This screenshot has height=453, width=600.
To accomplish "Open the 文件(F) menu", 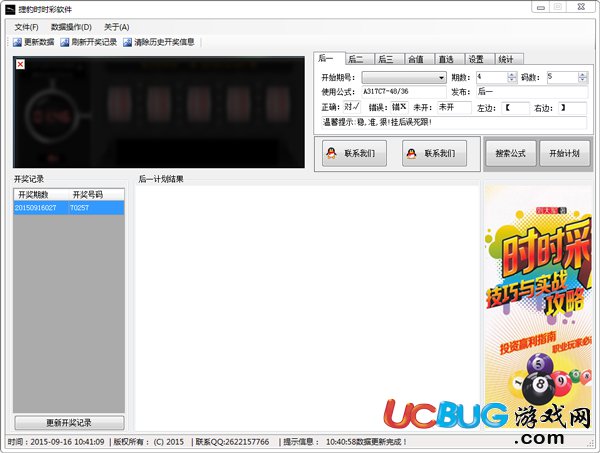I will pos(26,27).
